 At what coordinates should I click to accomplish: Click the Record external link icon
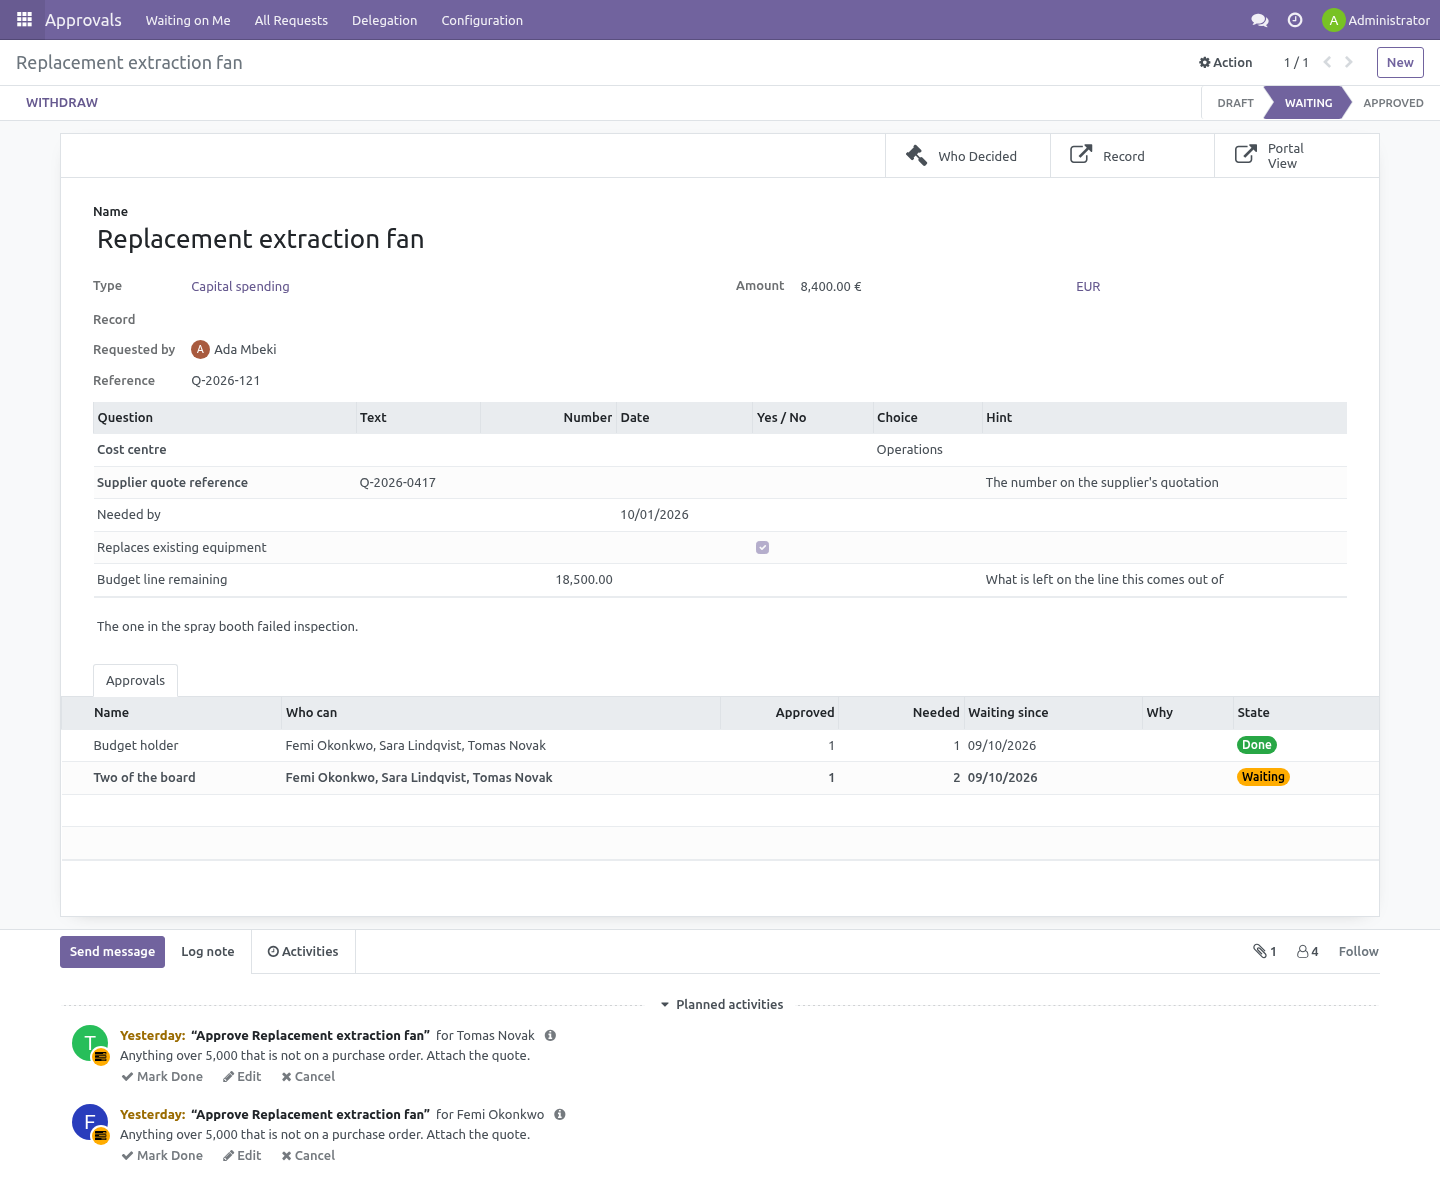coord(1081,154)
